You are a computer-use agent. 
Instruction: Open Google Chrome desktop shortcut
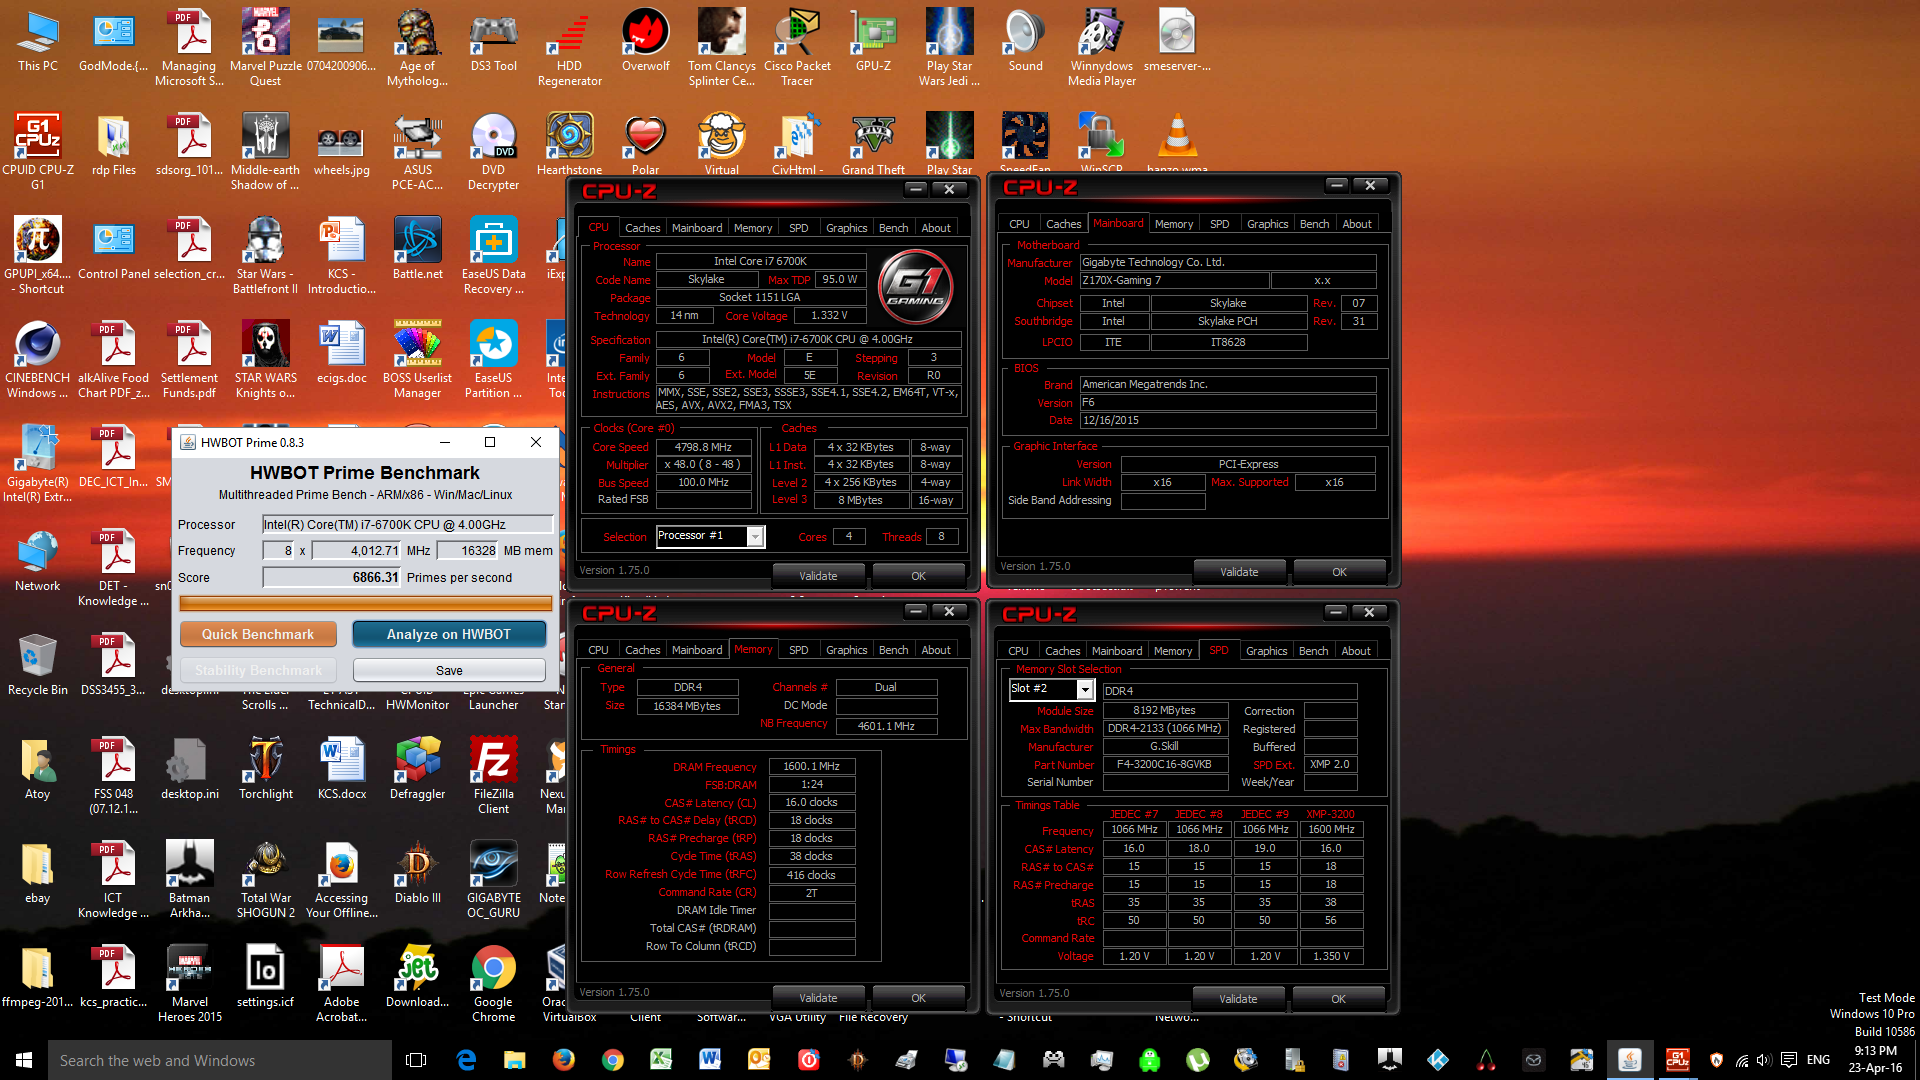click(x=493, y=984)
